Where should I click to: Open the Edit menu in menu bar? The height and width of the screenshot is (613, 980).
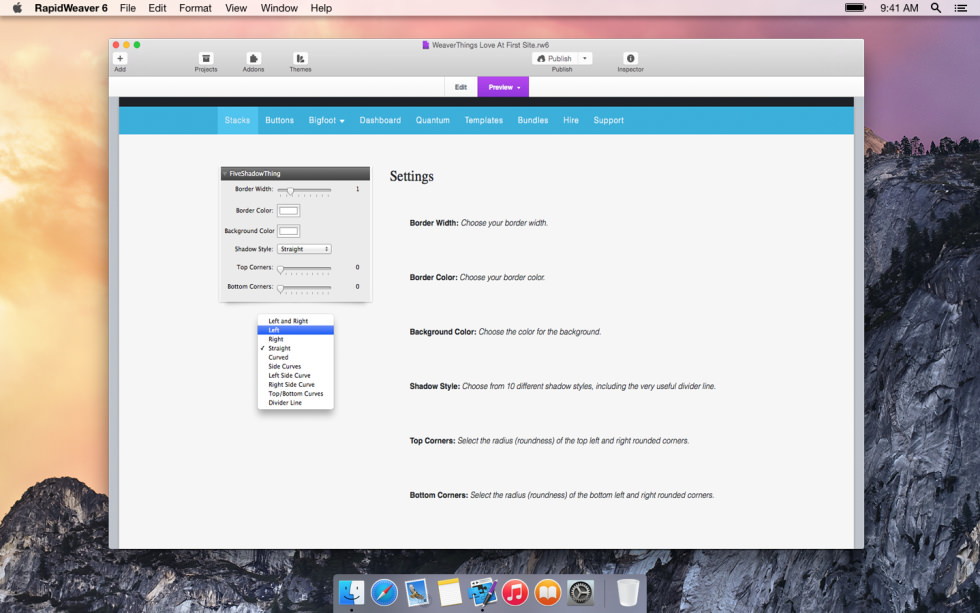(x=157, y=8)
